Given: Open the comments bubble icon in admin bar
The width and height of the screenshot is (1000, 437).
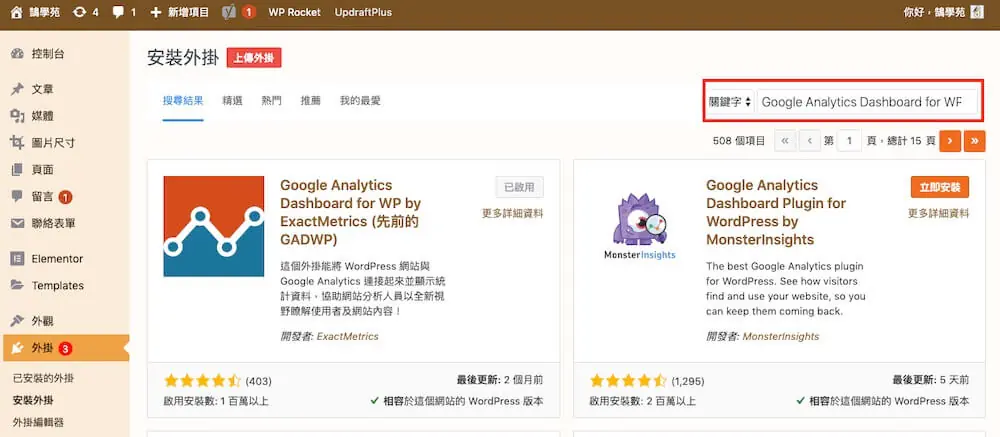Looking at the screenshot, I should [x=118, y=12].
